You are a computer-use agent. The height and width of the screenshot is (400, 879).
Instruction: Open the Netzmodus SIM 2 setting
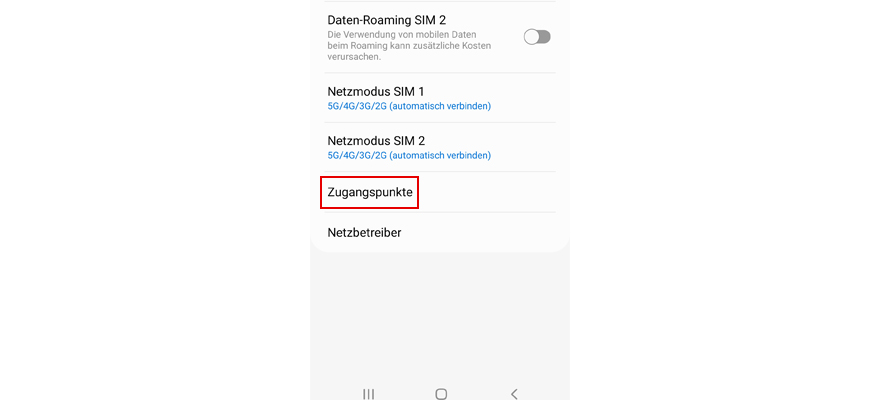(440, 147)
